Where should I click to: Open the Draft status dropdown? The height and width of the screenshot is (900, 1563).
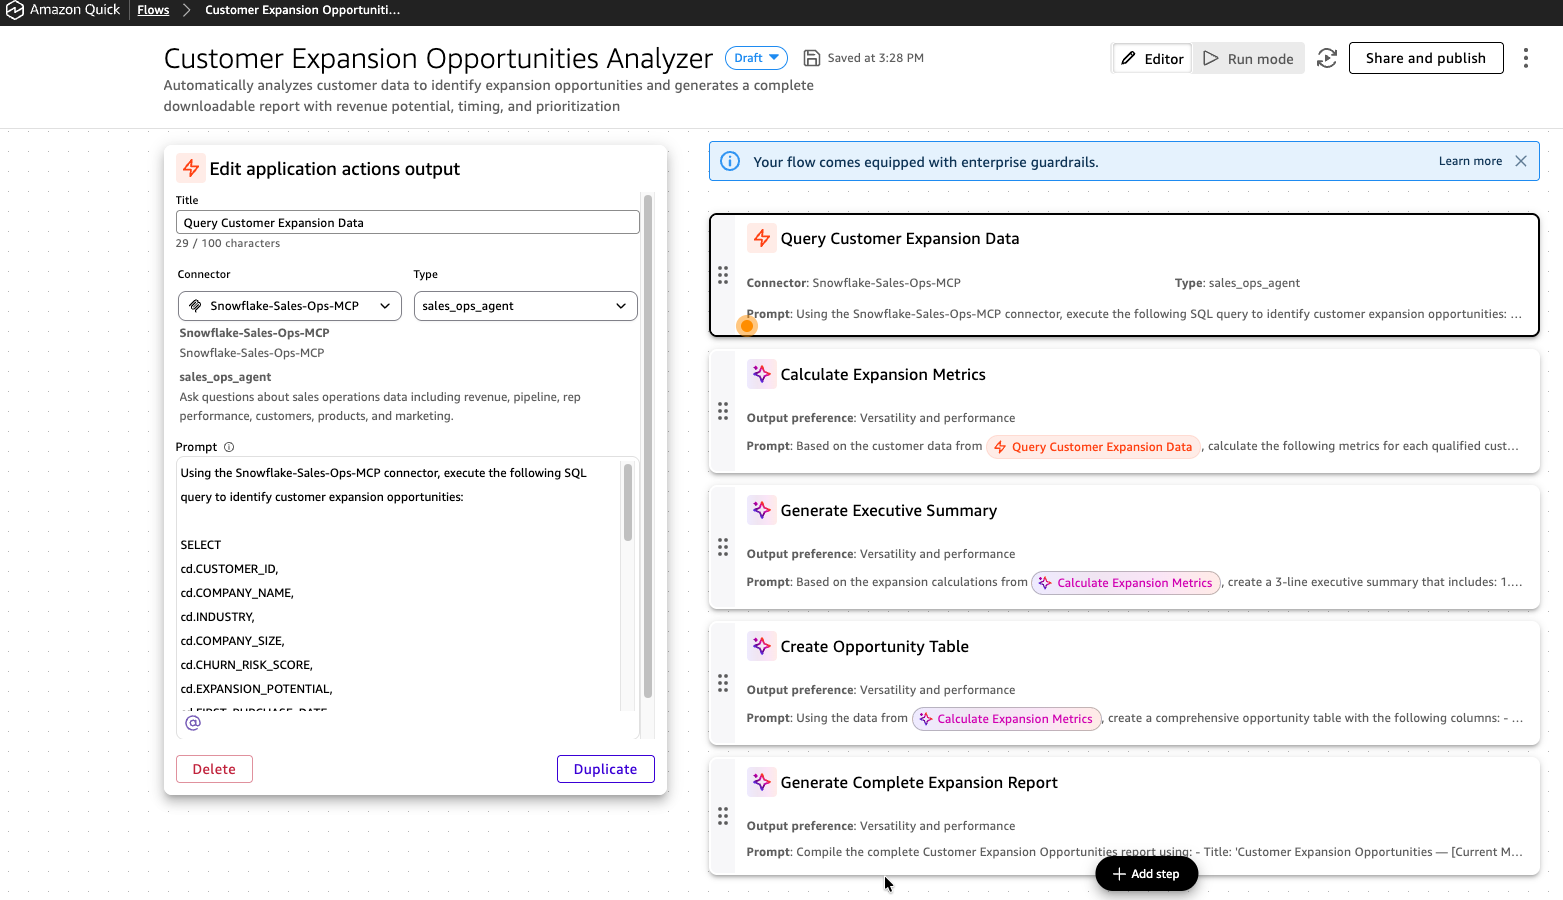[756, 58]
